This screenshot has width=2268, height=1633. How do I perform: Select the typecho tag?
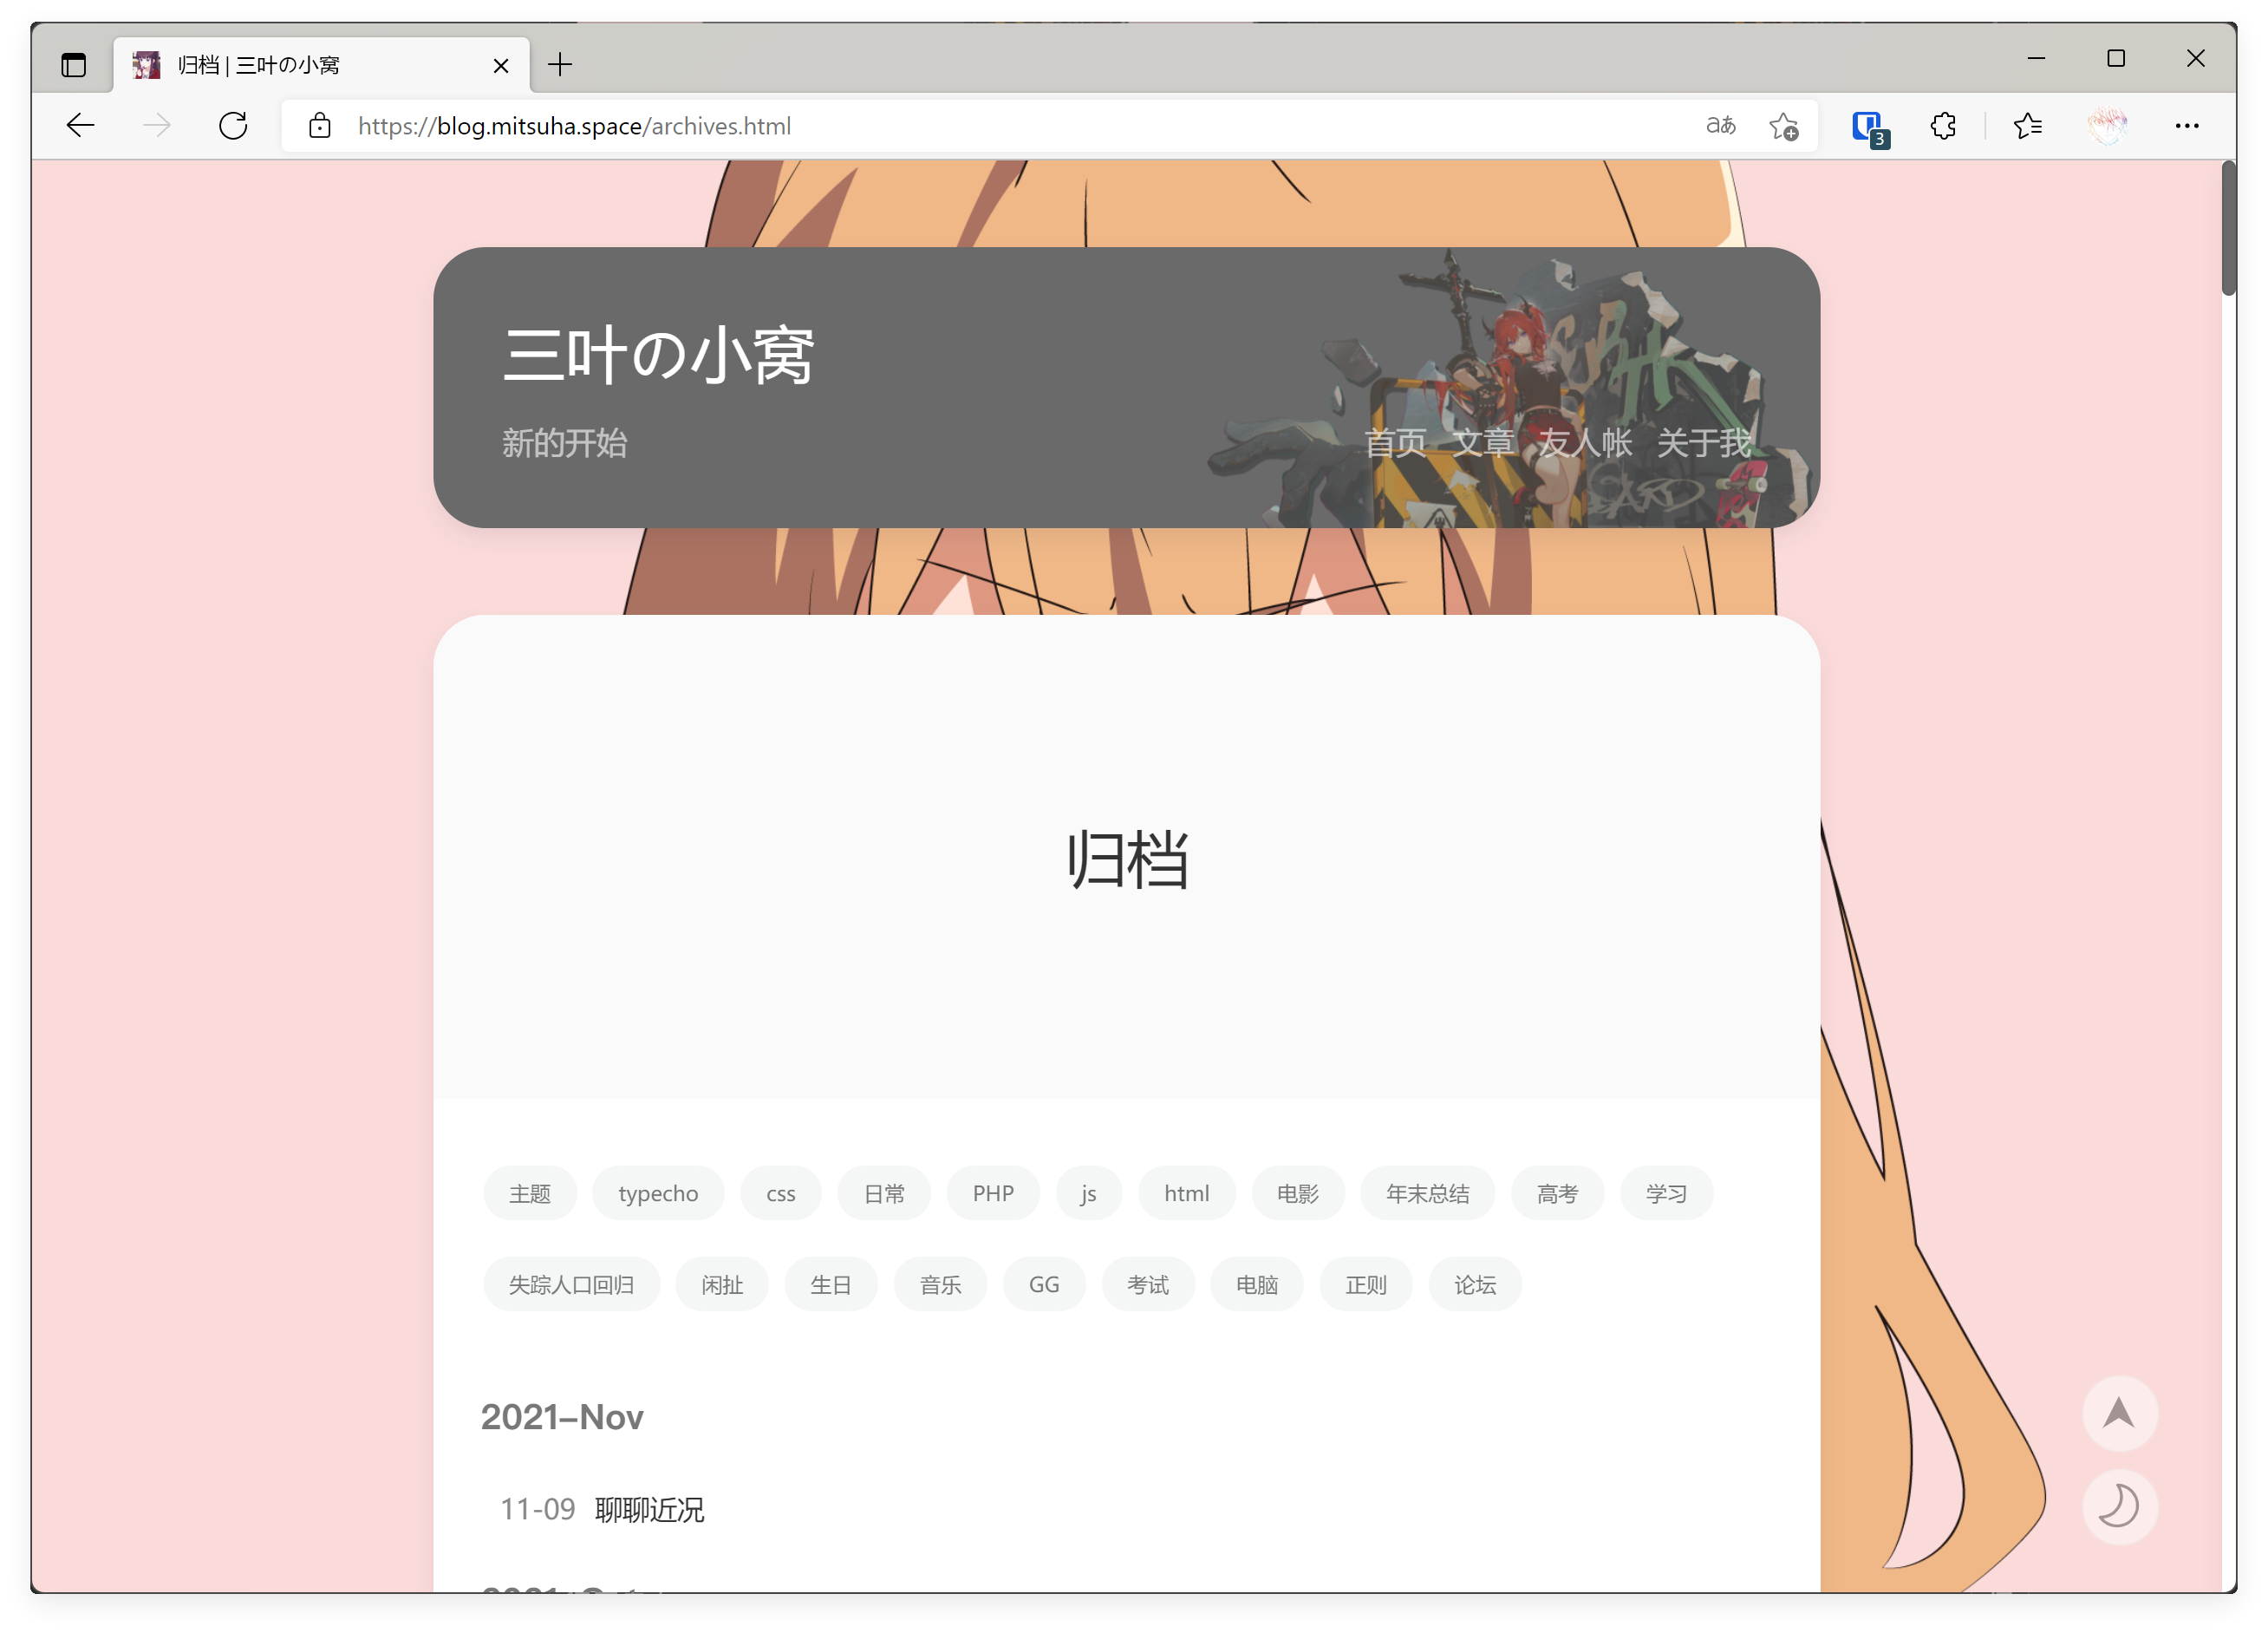[657, 1193]
